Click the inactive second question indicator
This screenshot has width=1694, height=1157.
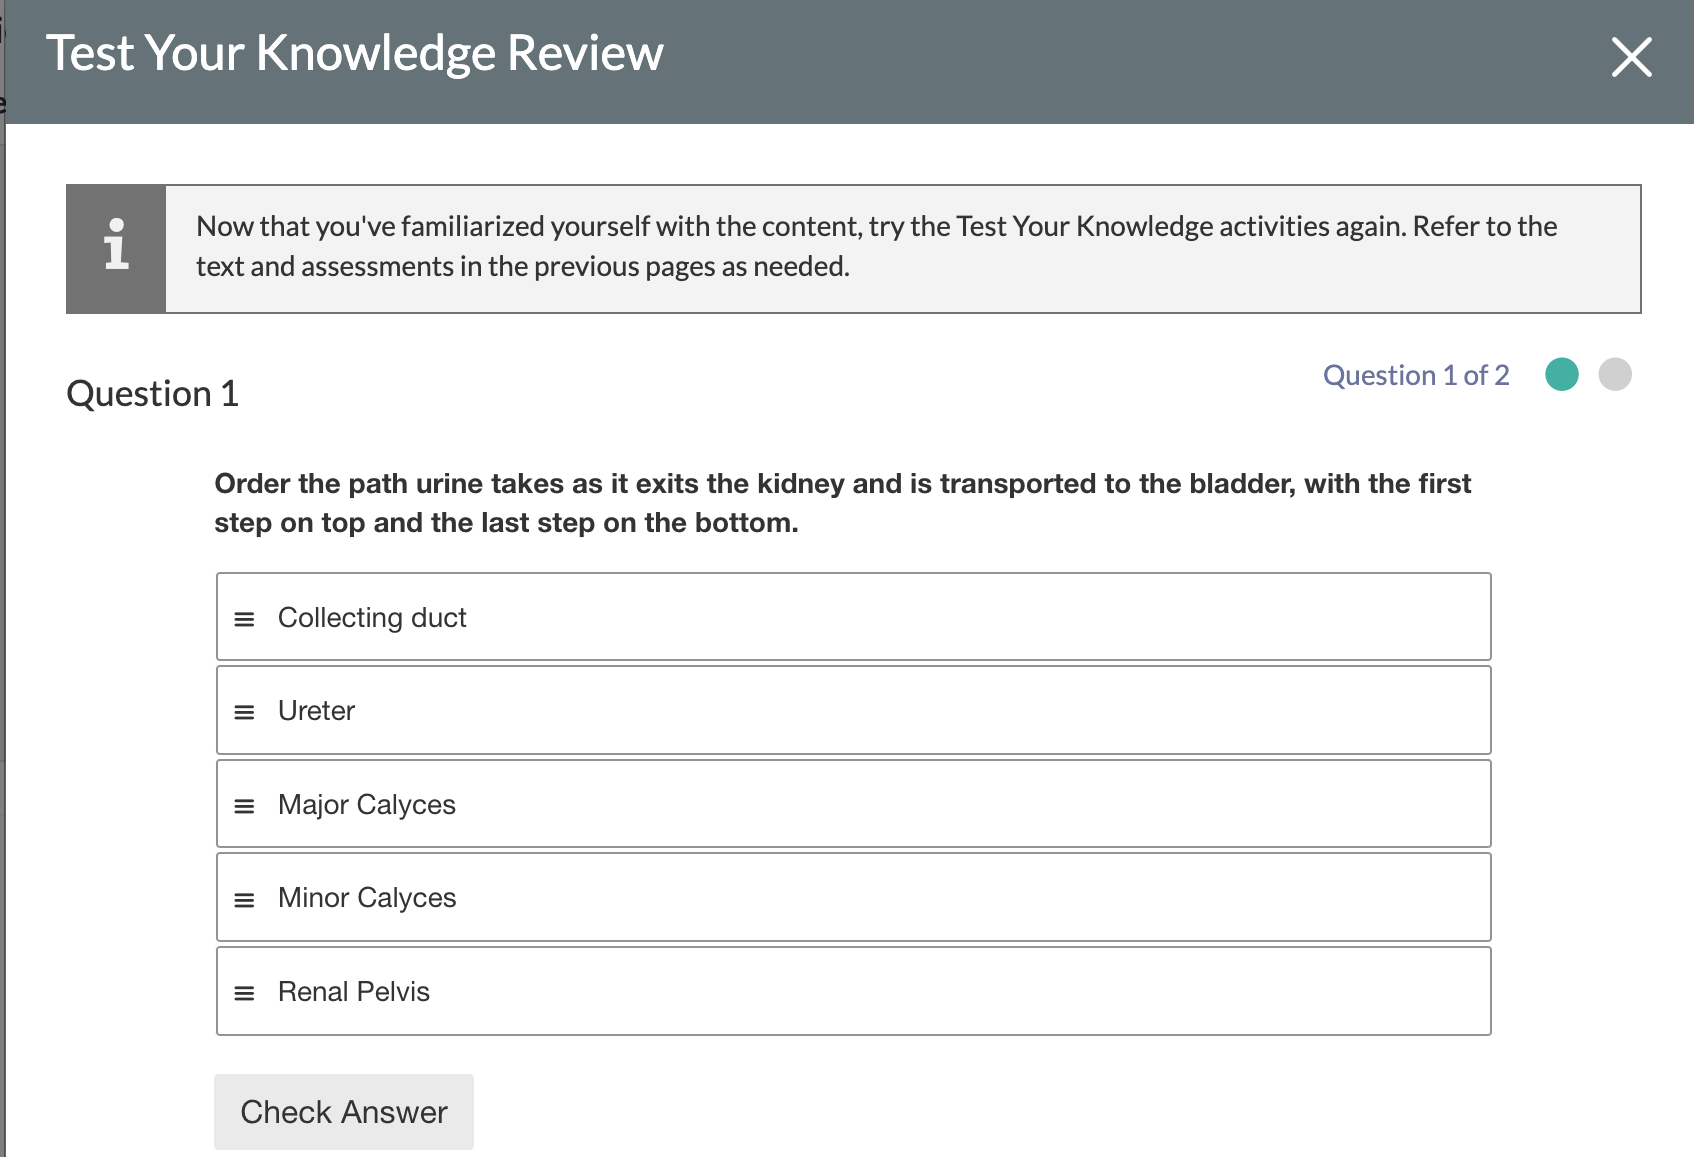click(x=1616, y=374)
